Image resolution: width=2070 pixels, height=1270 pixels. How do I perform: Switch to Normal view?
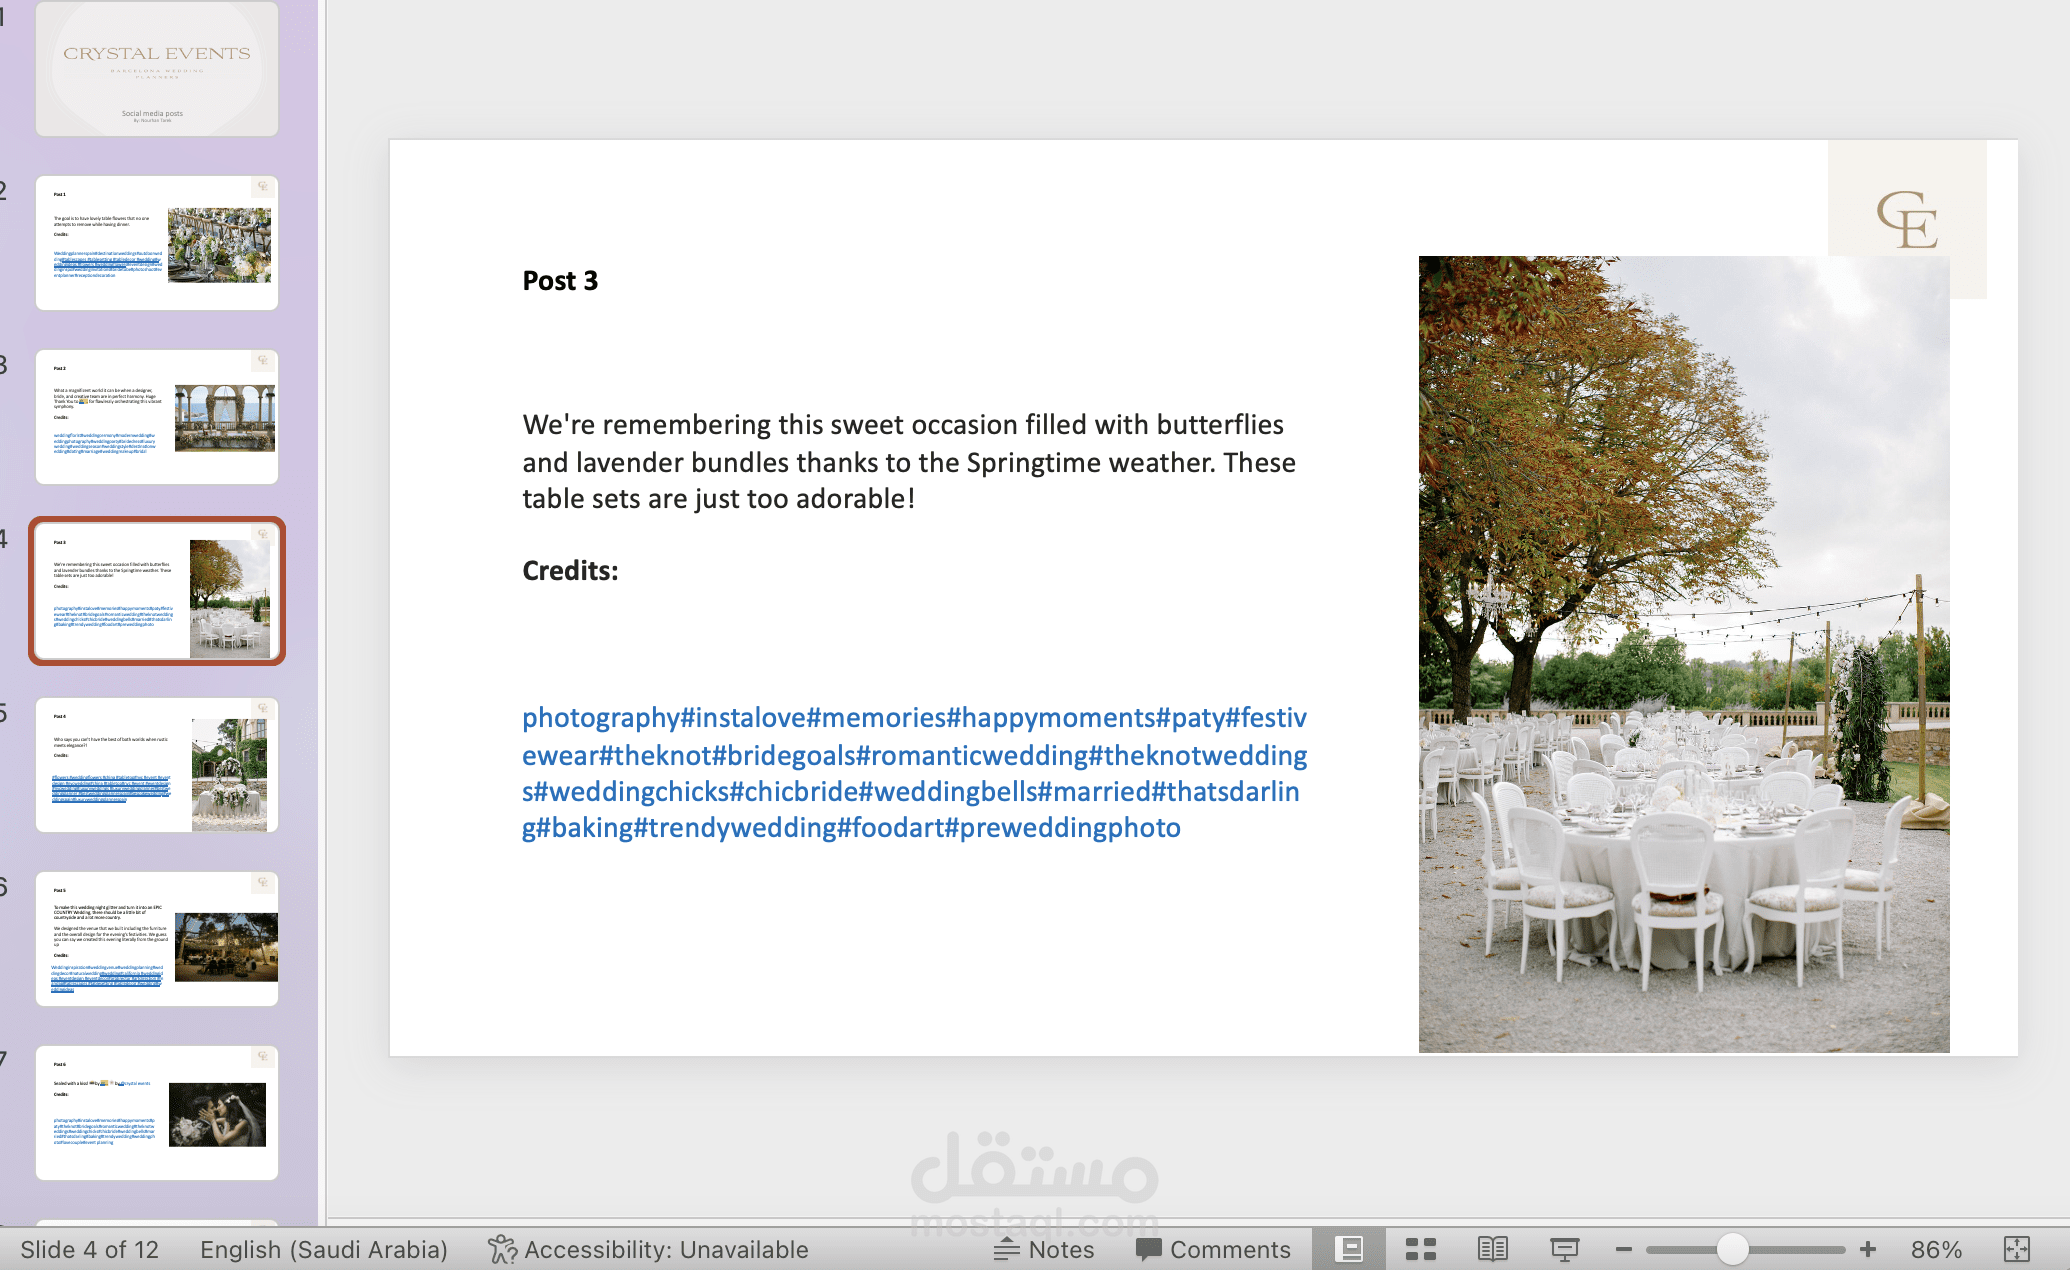pos(1349,1249)
